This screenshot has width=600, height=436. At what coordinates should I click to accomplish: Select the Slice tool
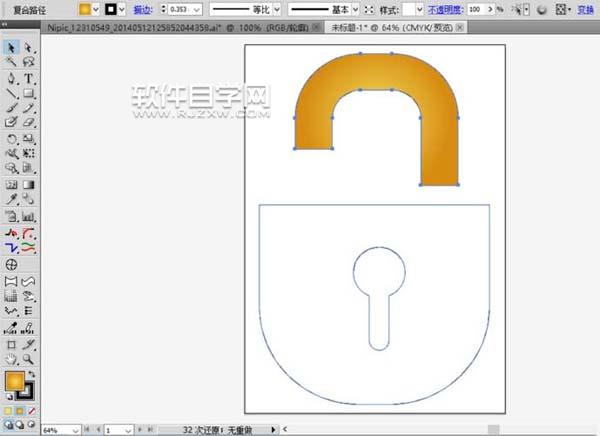28,345
